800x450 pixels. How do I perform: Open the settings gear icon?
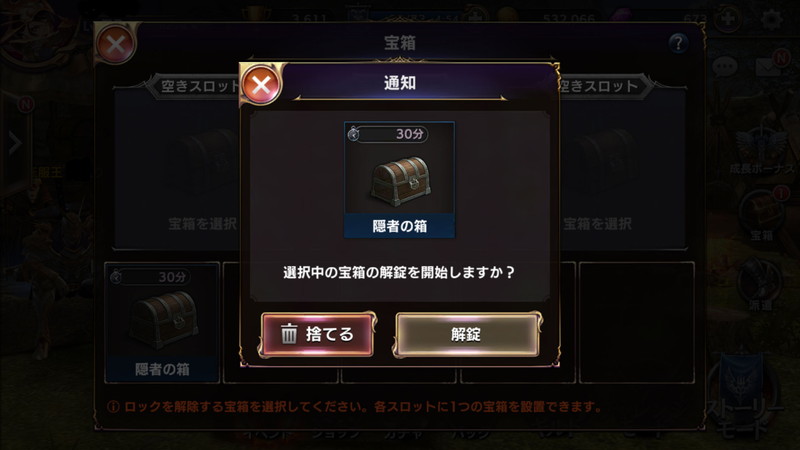pos(771,19)
